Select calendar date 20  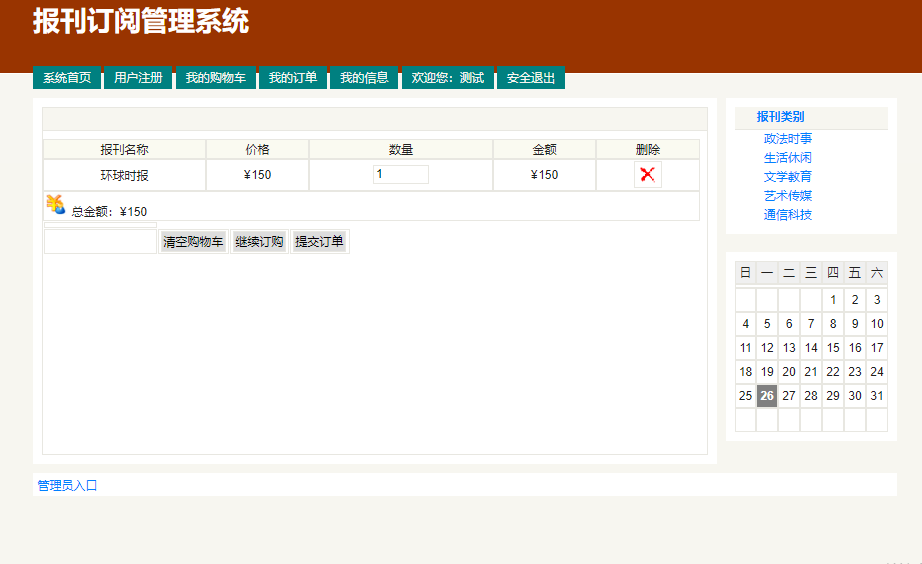tap(789, 372)
